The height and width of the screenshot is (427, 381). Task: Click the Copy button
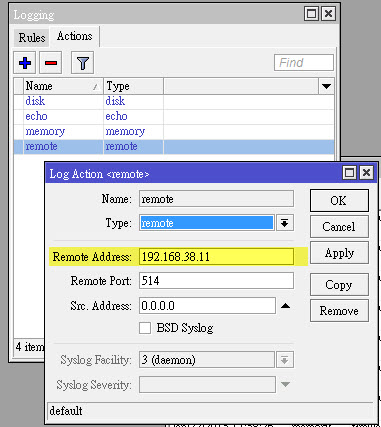339,285
